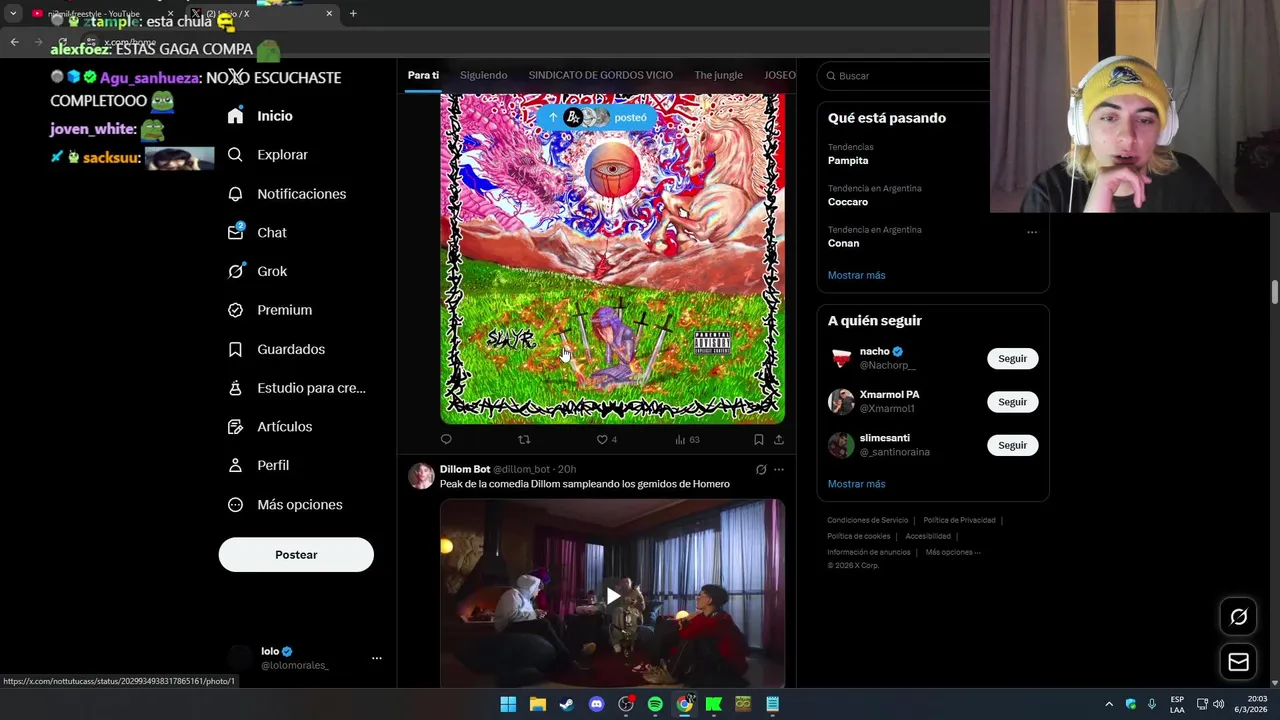Switch to the Para ti tab
Viewport: 1280px width, 720px height.
coord(423,75)
